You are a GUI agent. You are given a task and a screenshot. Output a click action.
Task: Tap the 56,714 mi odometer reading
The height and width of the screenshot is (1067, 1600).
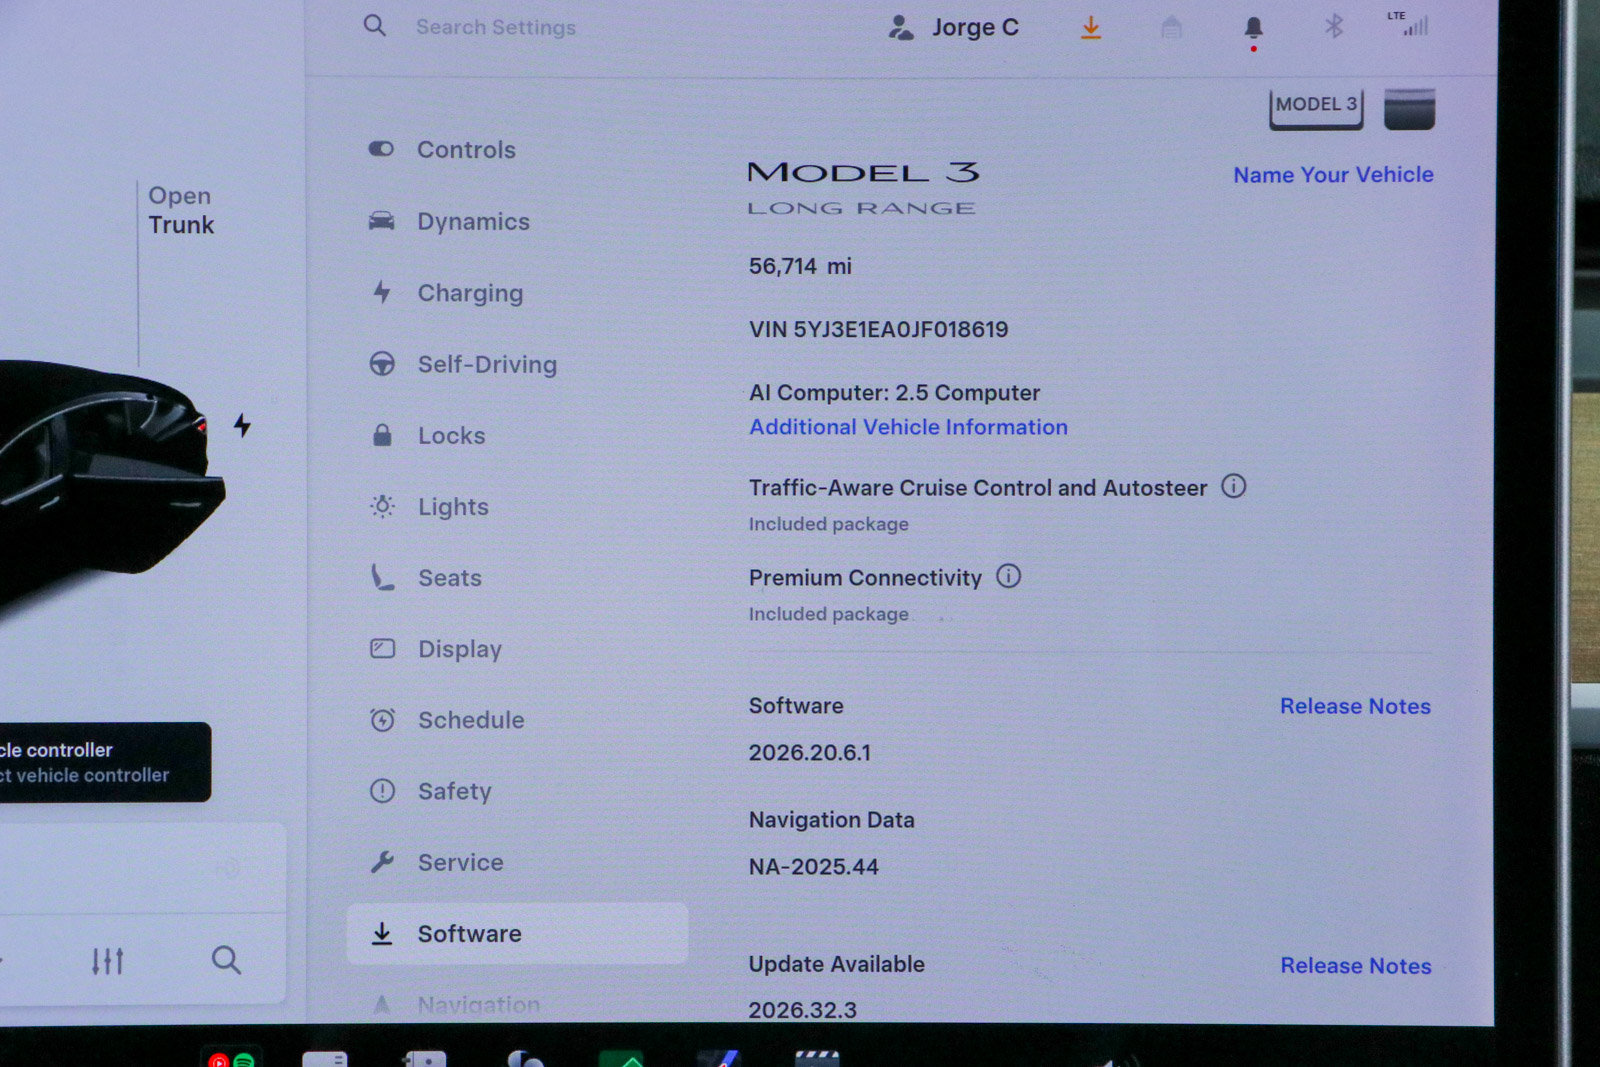tap(800, 266)
